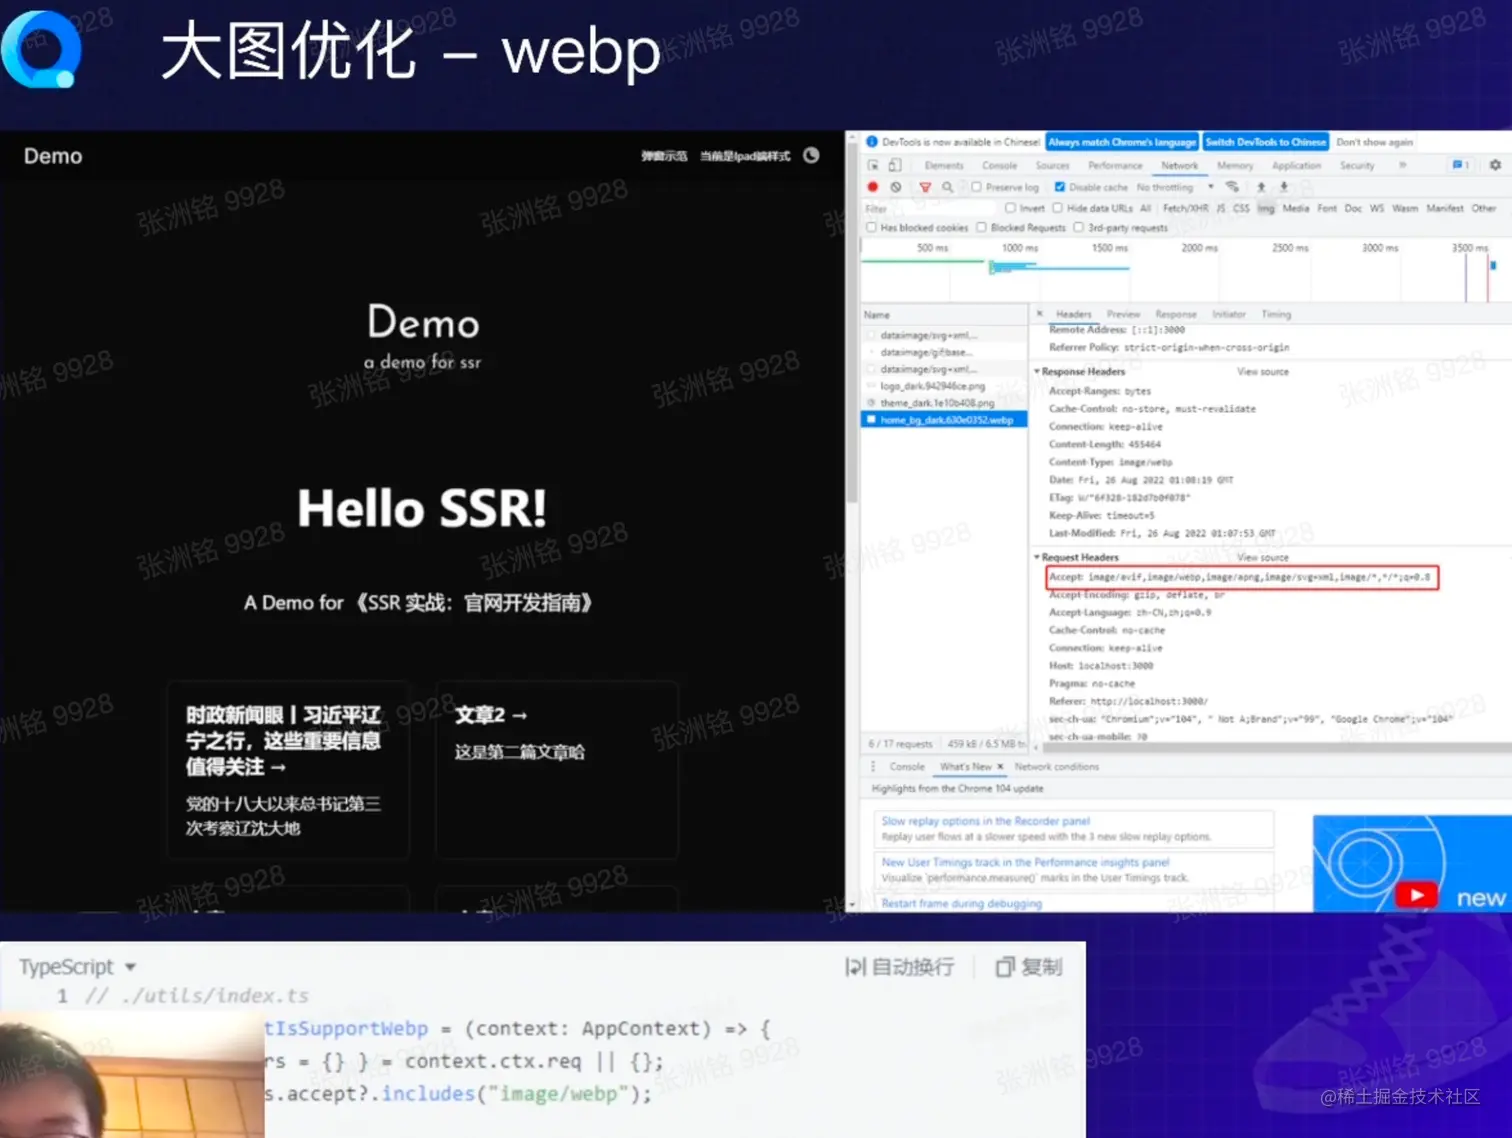Open network conditions wifi icon

pos(1232,187)
